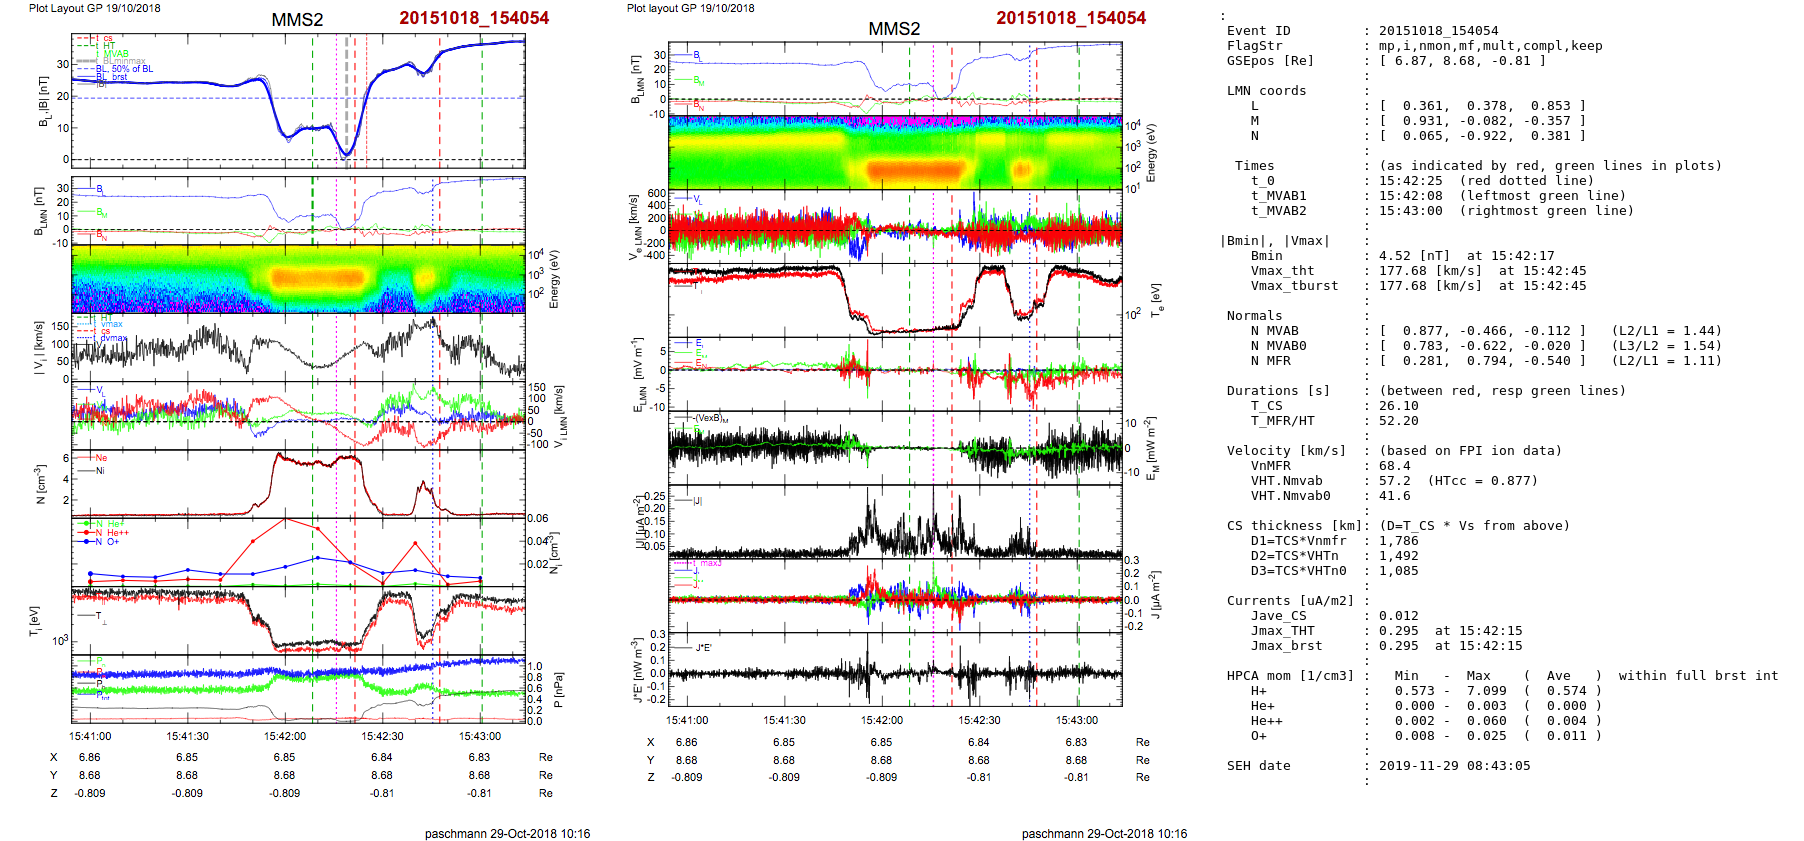Select L vector '[ 0.361, 0.378, 0.853 ]'
The height and width of the screenshot is (841, 1804).
[1482, 106]
